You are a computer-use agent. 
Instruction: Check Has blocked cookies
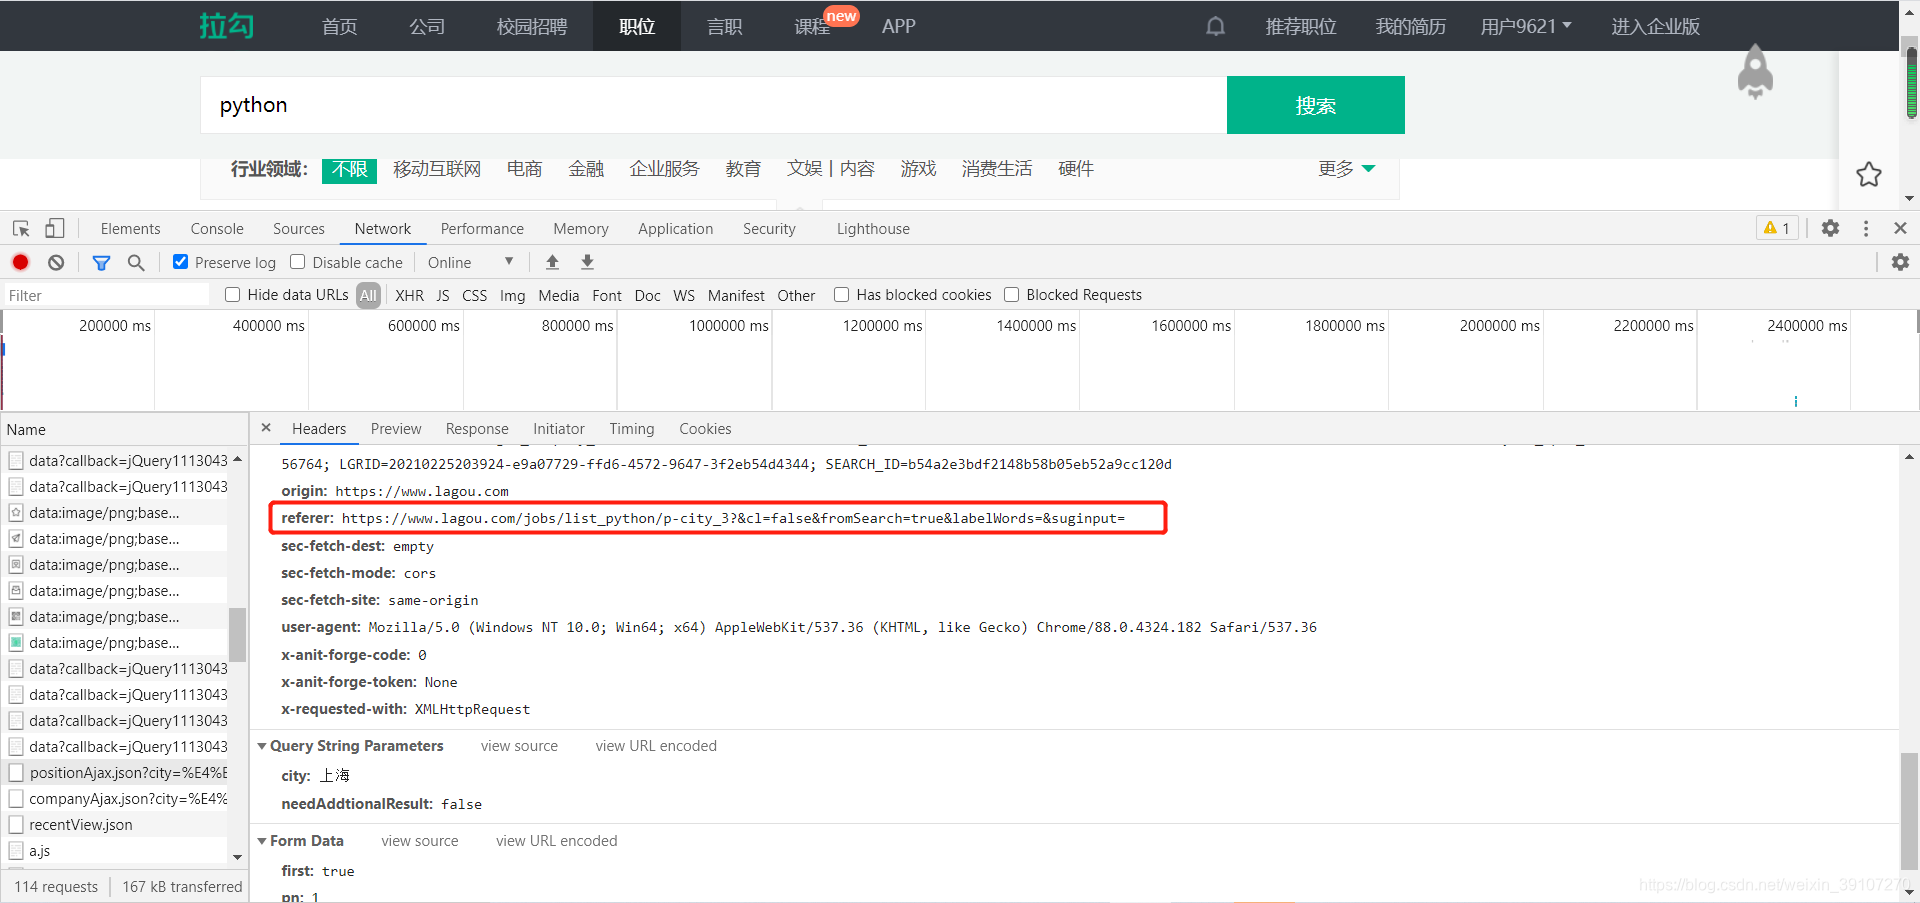[841, 294]
